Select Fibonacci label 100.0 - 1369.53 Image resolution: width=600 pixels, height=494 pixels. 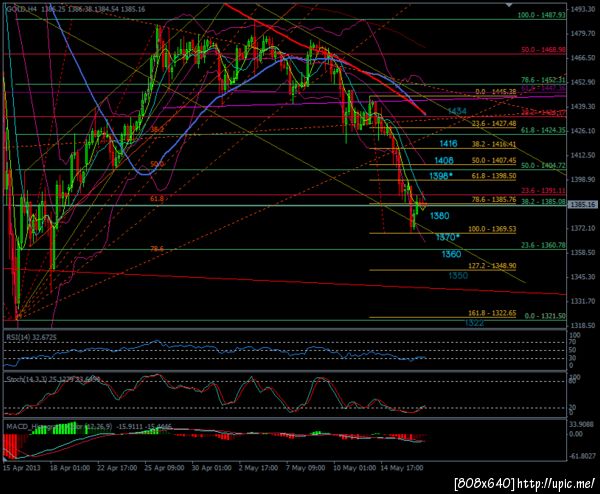click(492, 229)
